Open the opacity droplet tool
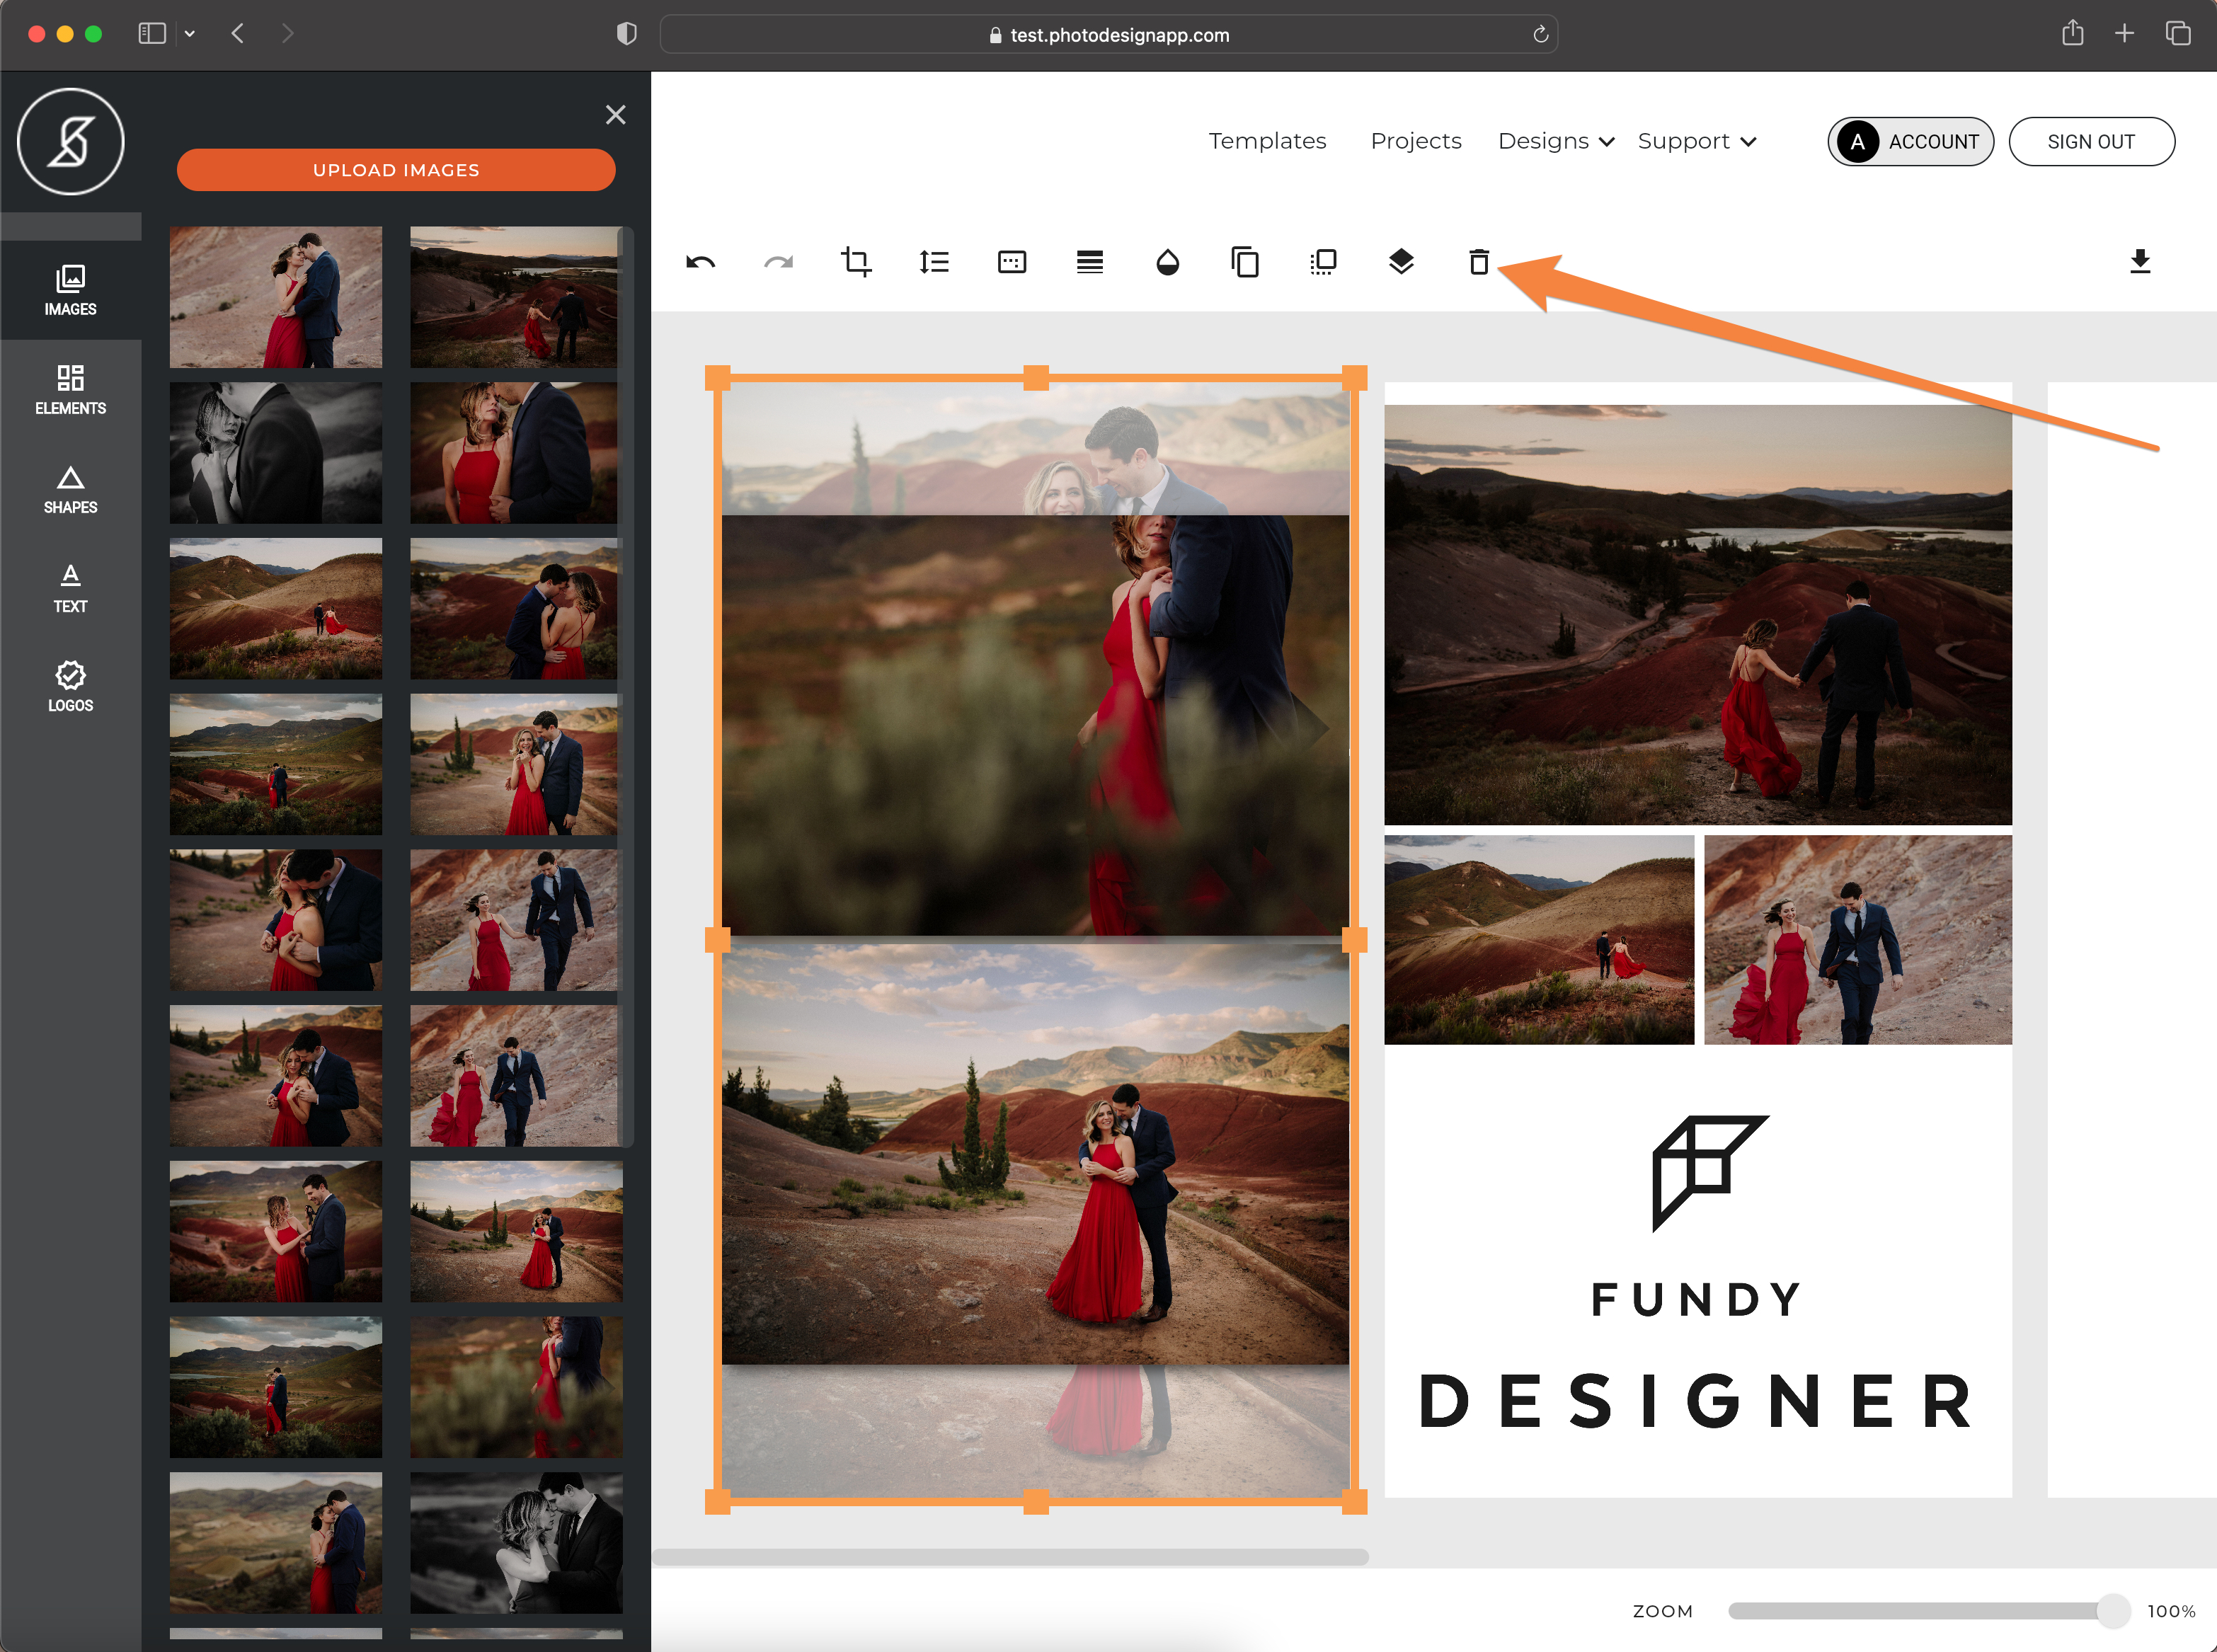 [x=1168, y=262]
